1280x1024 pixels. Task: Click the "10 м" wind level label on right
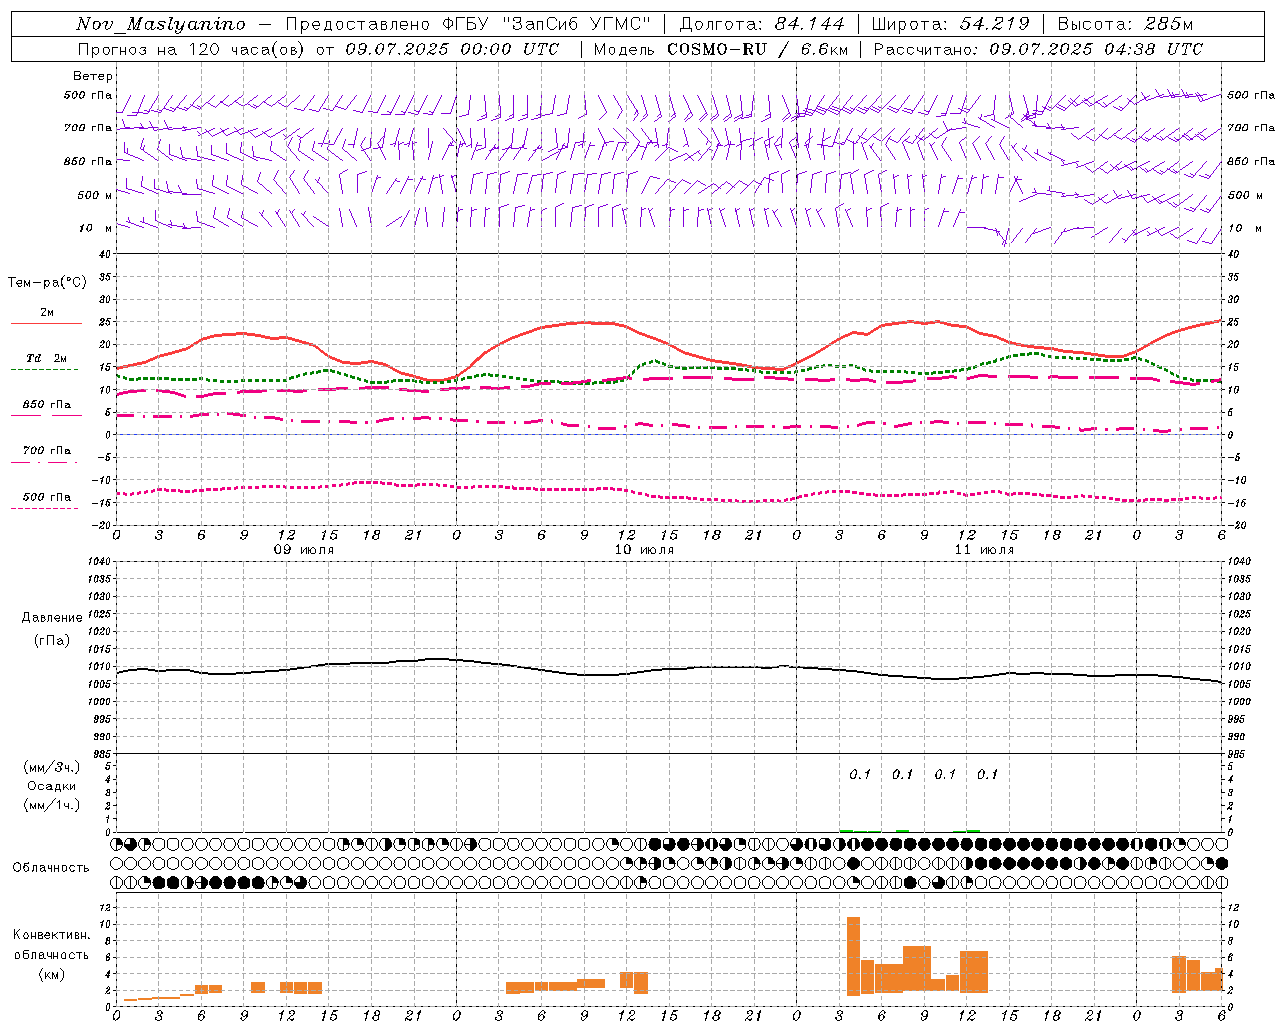tap(1247, 229)
